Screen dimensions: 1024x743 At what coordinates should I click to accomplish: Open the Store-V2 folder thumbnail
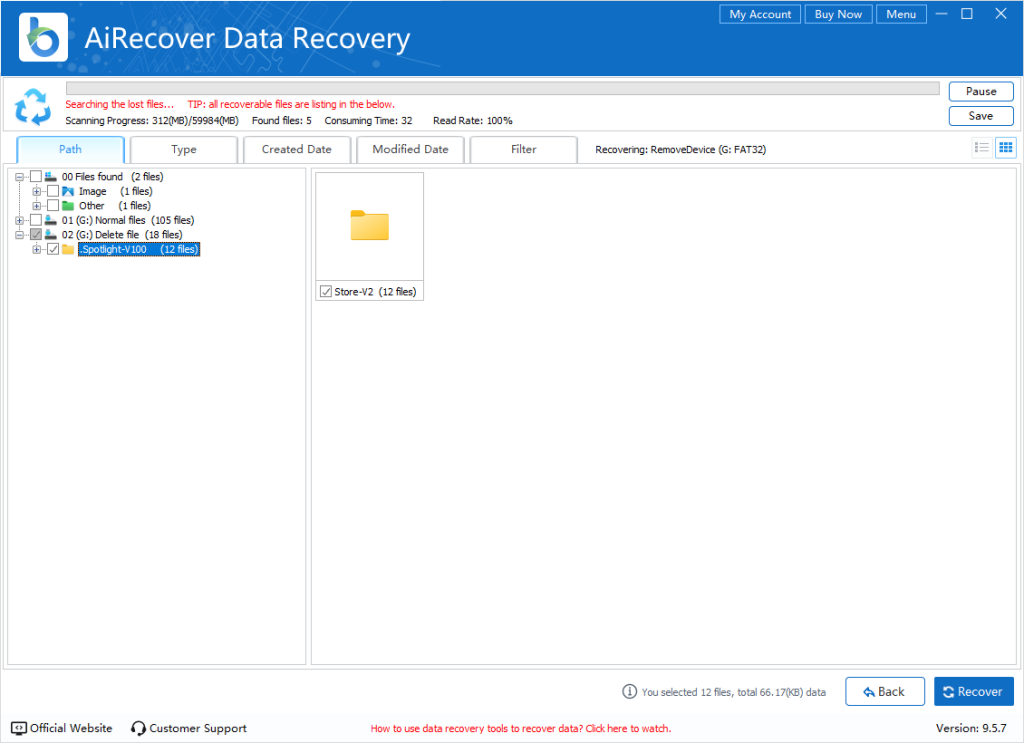[x=369, y=226]
